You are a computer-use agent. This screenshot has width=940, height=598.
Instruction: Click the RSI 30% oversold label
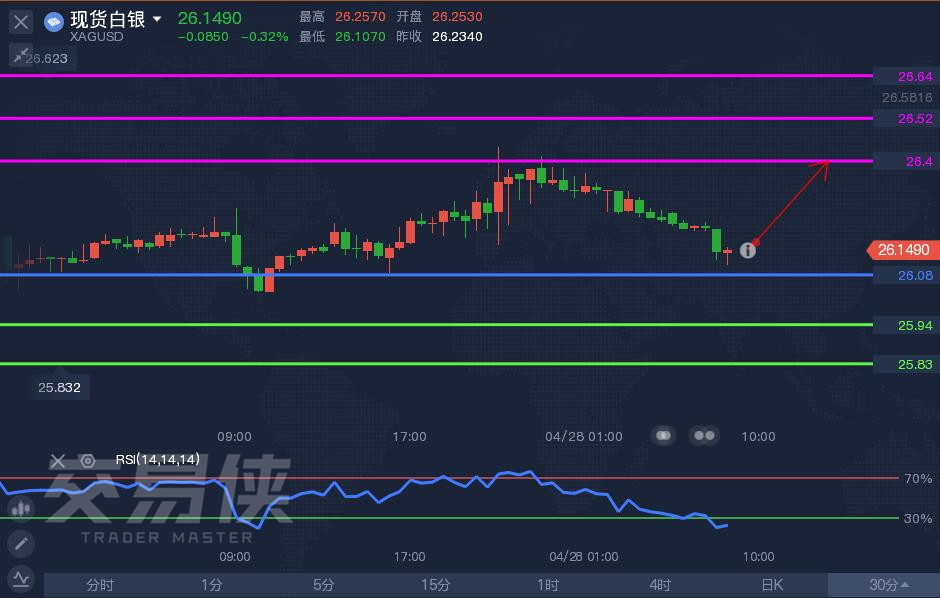click(x=918, y=518)
